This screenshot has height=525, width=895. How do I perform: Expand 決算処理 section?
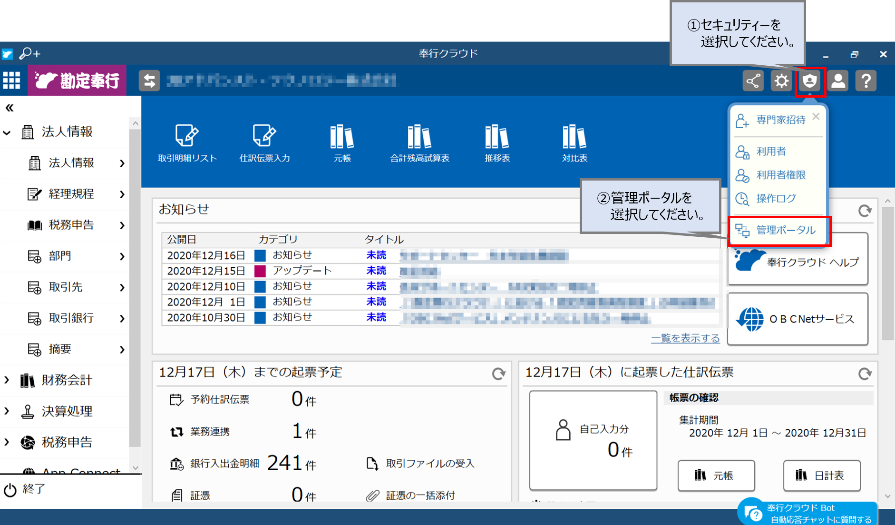point(7,411)
